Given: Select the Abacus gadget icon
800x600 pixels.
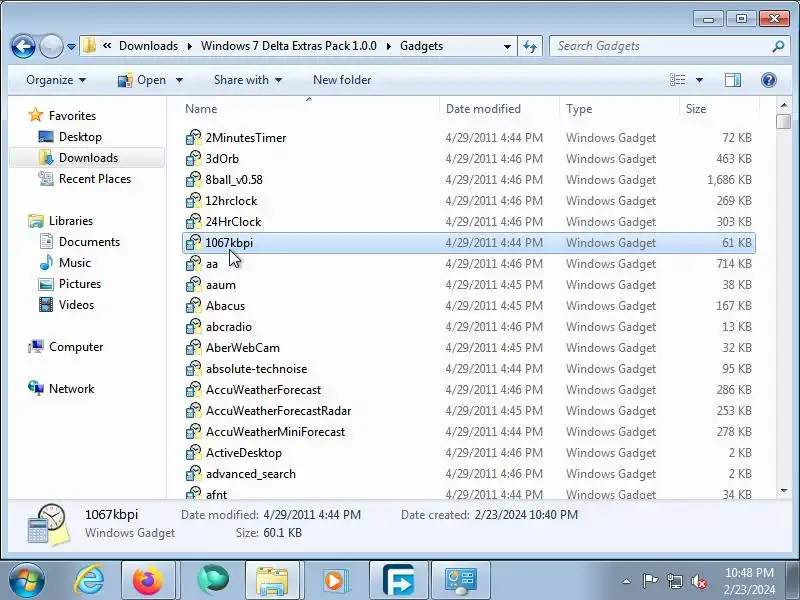Looking at the screenshot, I should click(193, 306).
